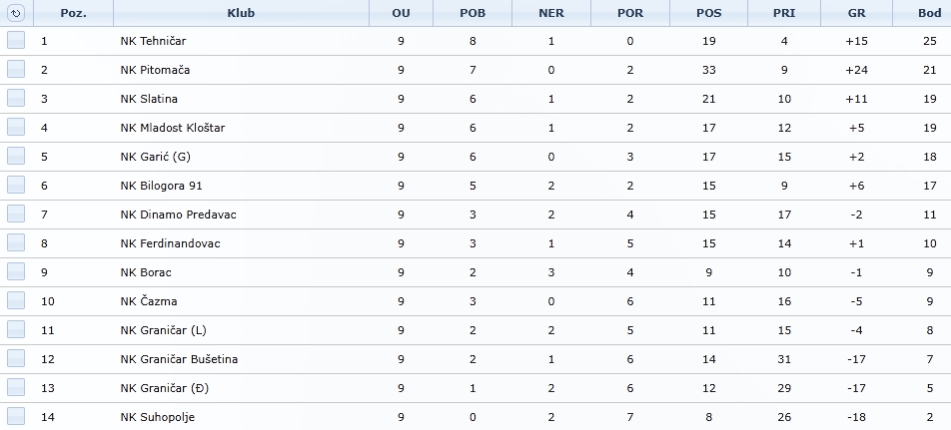Screen dimensions: 951x430
Task: Select the NK Ferdinandovac club name
Action: pyautogui.click(x=170, y=244)
